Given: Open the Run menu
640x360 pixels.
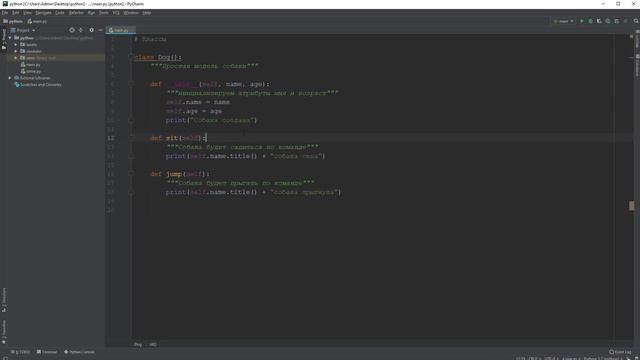Looking at the screenshot, I should [91, 13].
